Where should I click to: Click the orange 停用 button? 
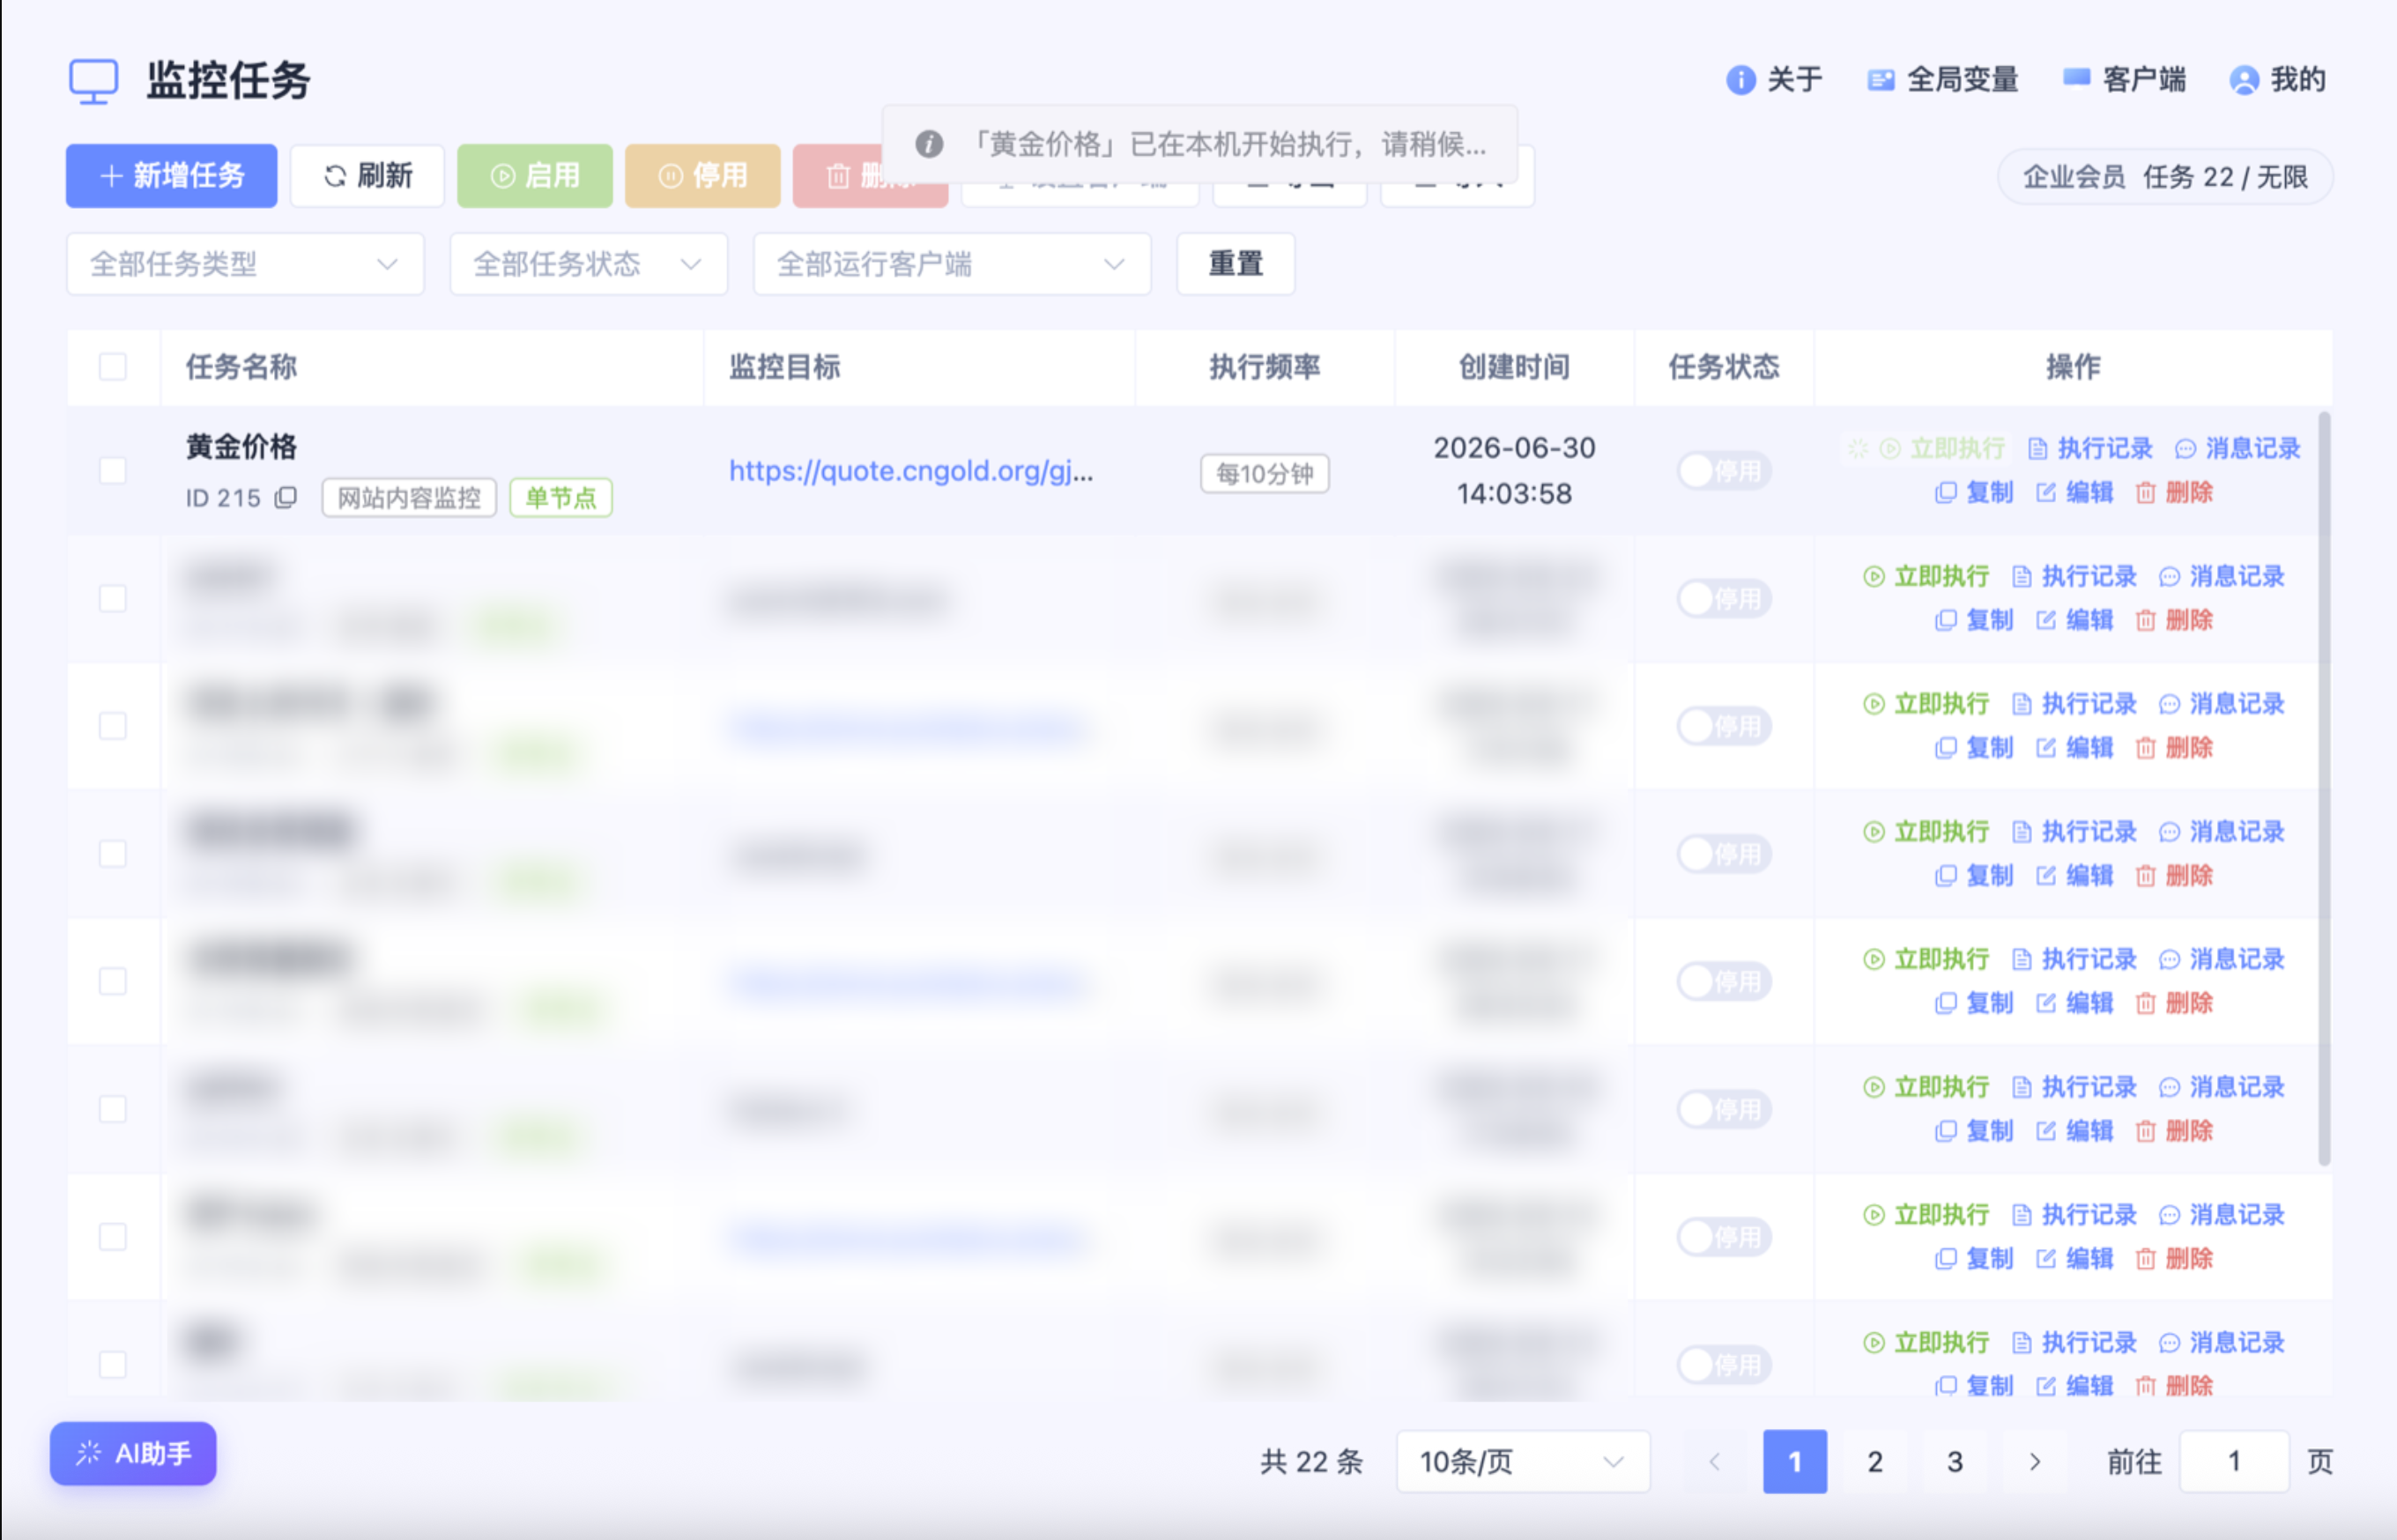click(702, 176)
